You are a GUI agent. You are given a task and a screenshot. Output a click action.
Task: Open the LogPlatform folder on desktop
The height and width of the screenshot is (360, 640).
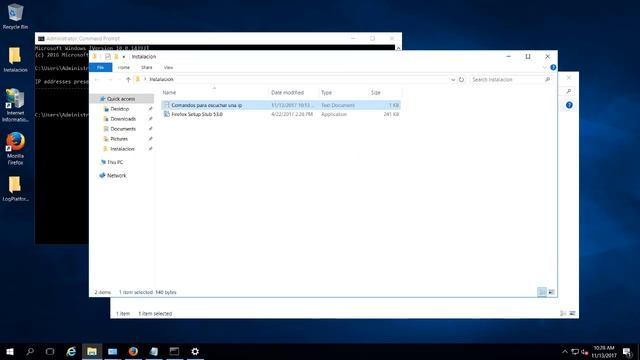pos(15,189)
